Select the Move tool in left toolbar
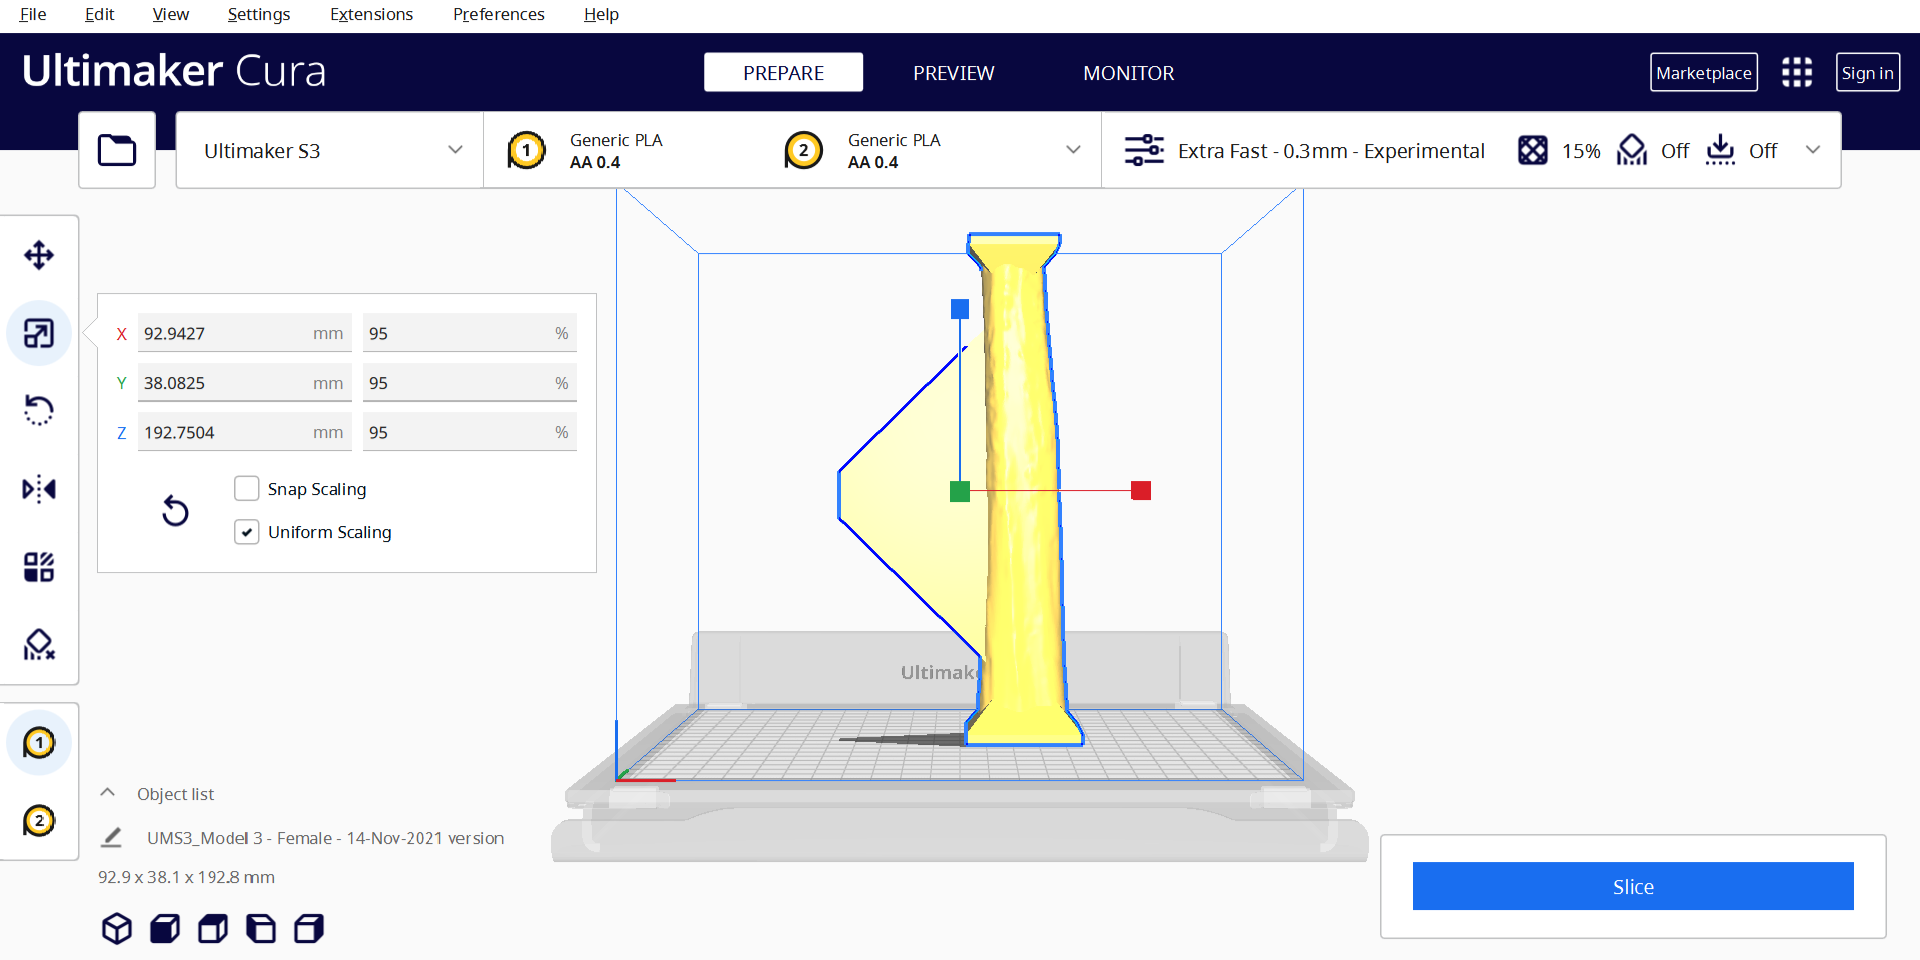 tap(39, 255)
